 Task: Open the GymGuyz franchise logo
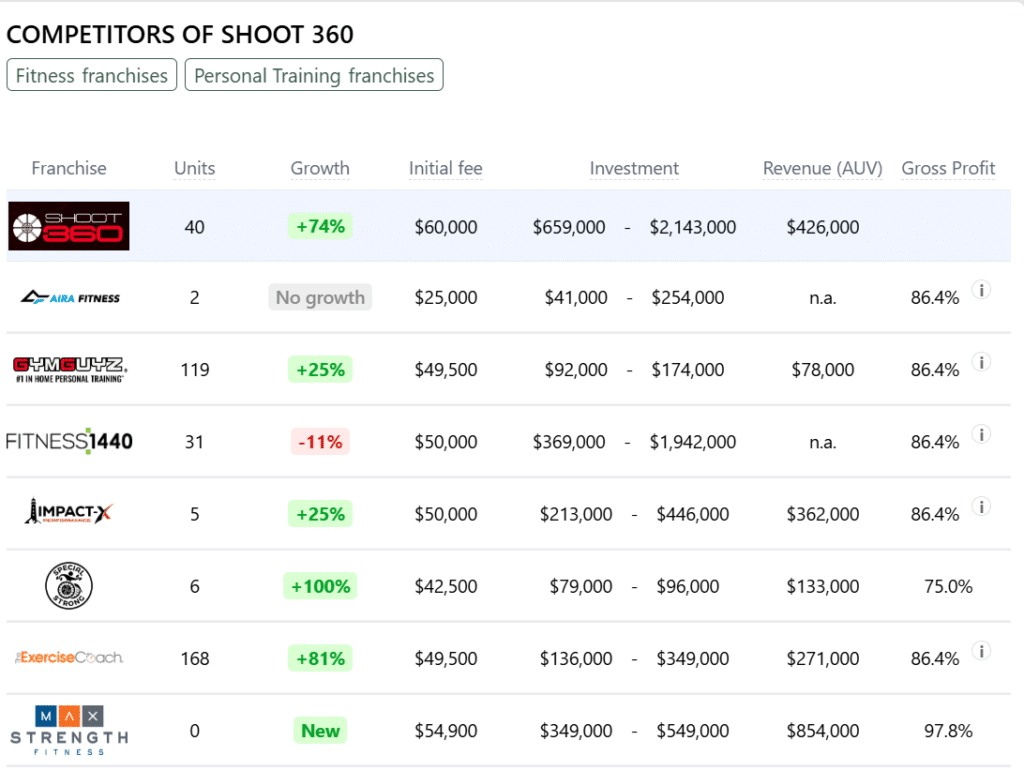coord(70,370)
